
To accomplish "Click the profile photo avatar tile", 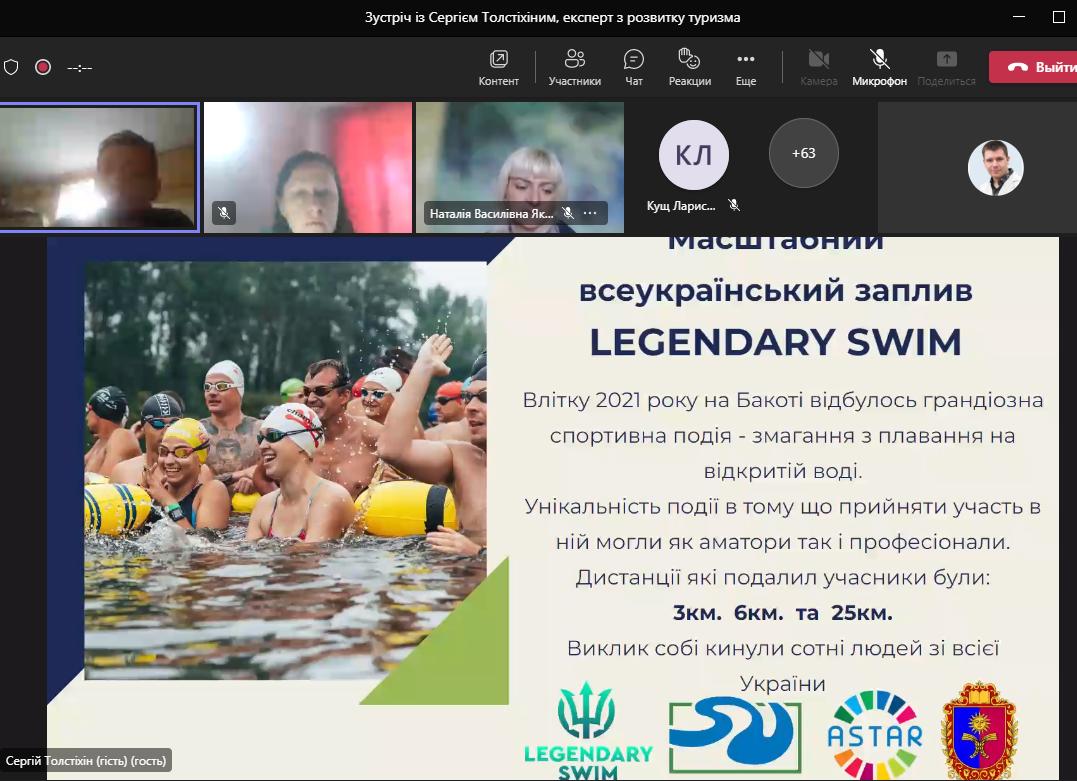I will [x=995, y=167].
